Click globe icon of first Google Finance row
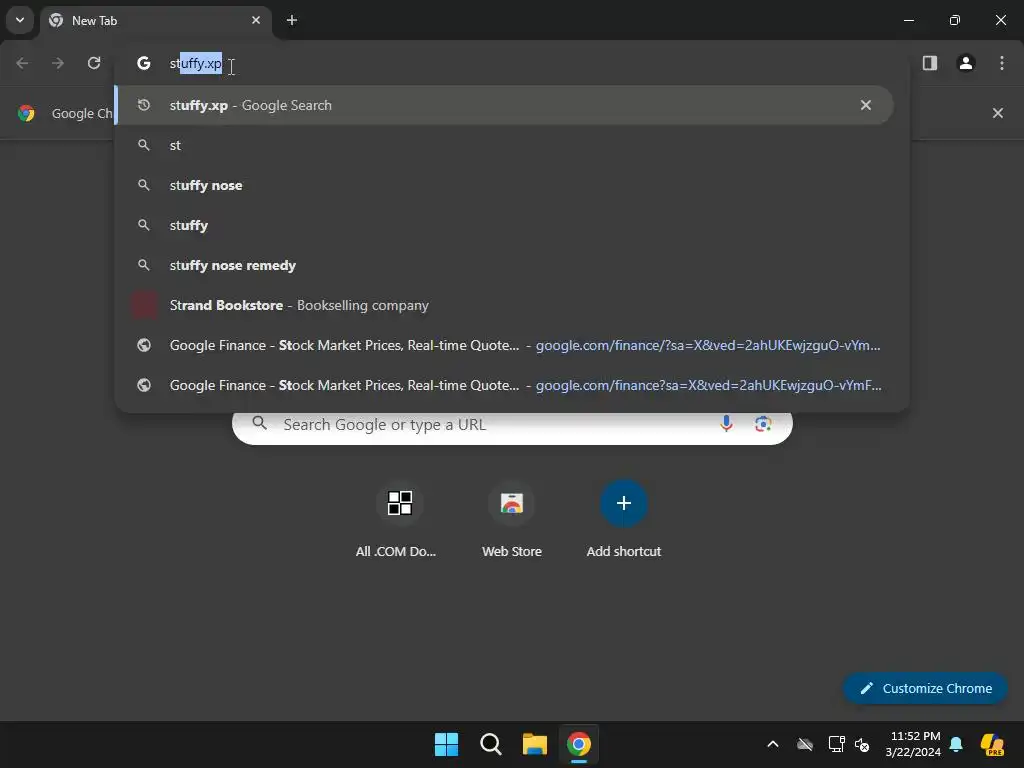 tap(144, 345)
